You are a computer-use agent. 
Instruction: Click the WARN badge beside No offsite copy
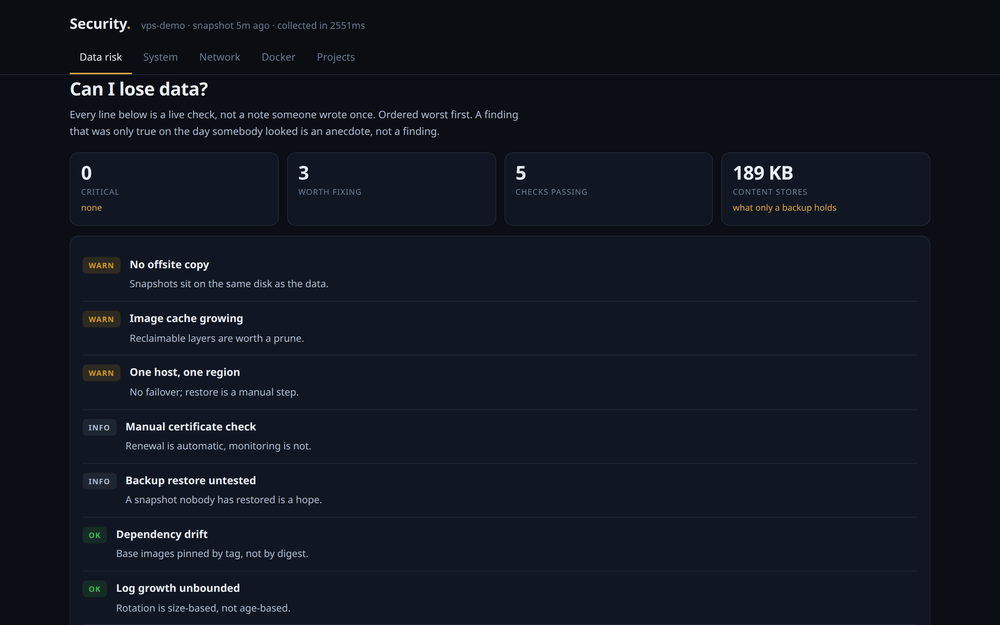101,265
